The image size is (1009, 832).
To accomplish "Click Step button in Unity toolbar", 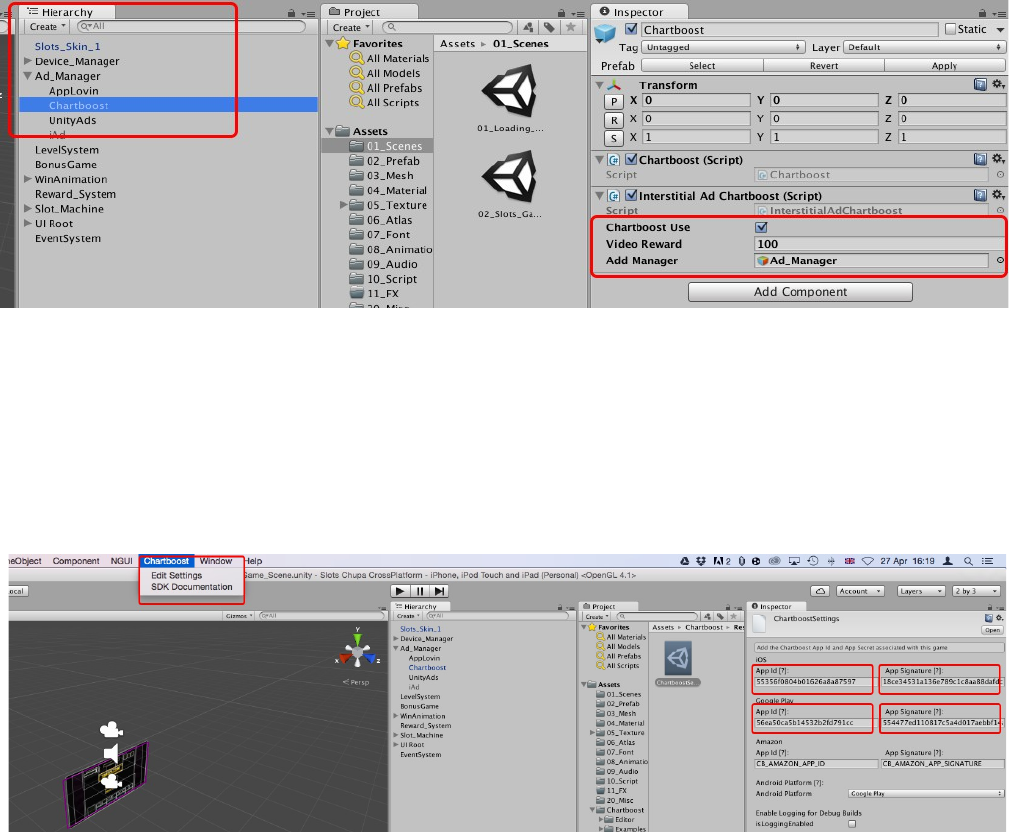I will [x=439, y=591].
